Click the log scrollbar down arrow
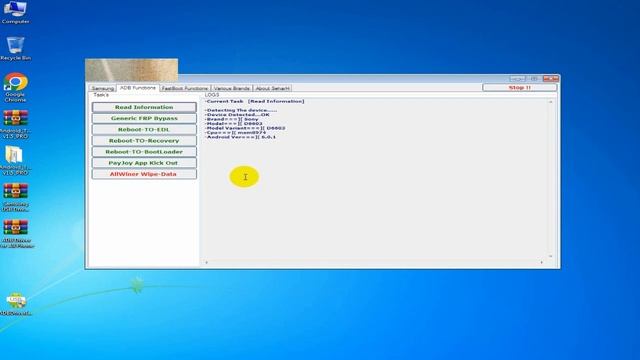Screen dimensions: 640x360 (551, 256)
